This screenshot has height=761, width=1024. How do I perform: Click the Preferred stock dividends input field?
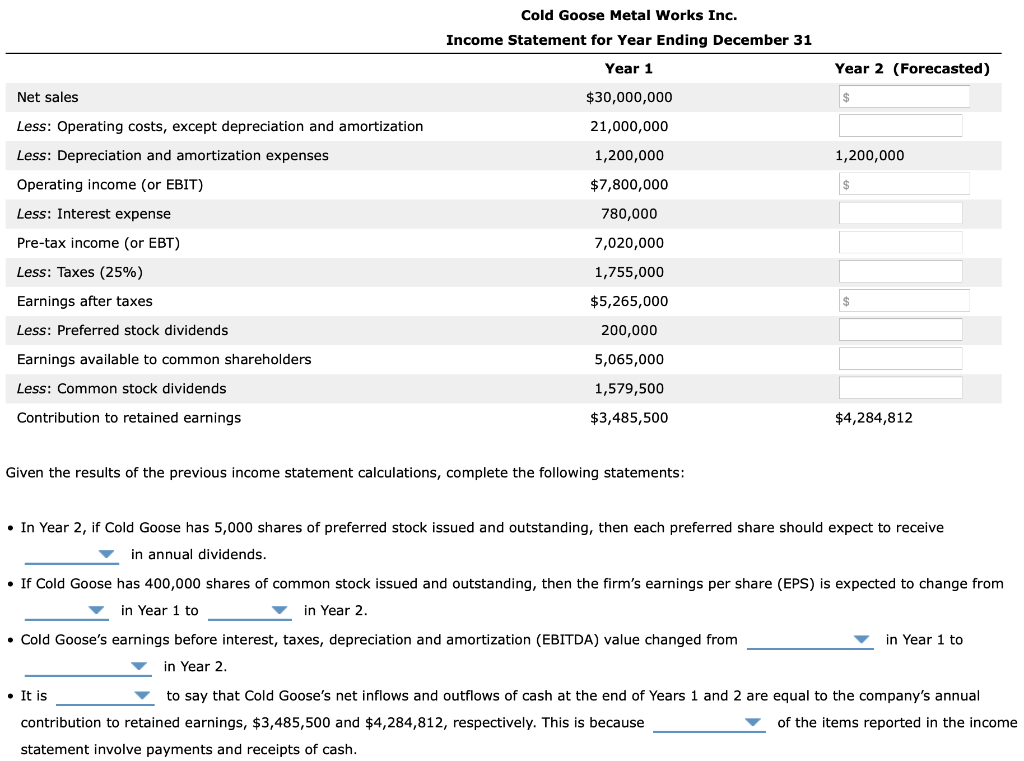pos(900,329)
